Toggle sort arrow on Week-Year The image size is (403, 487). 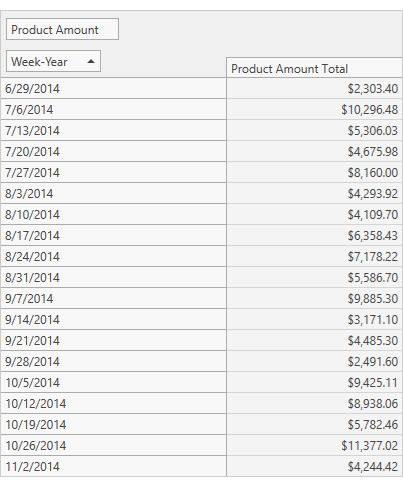91,61
